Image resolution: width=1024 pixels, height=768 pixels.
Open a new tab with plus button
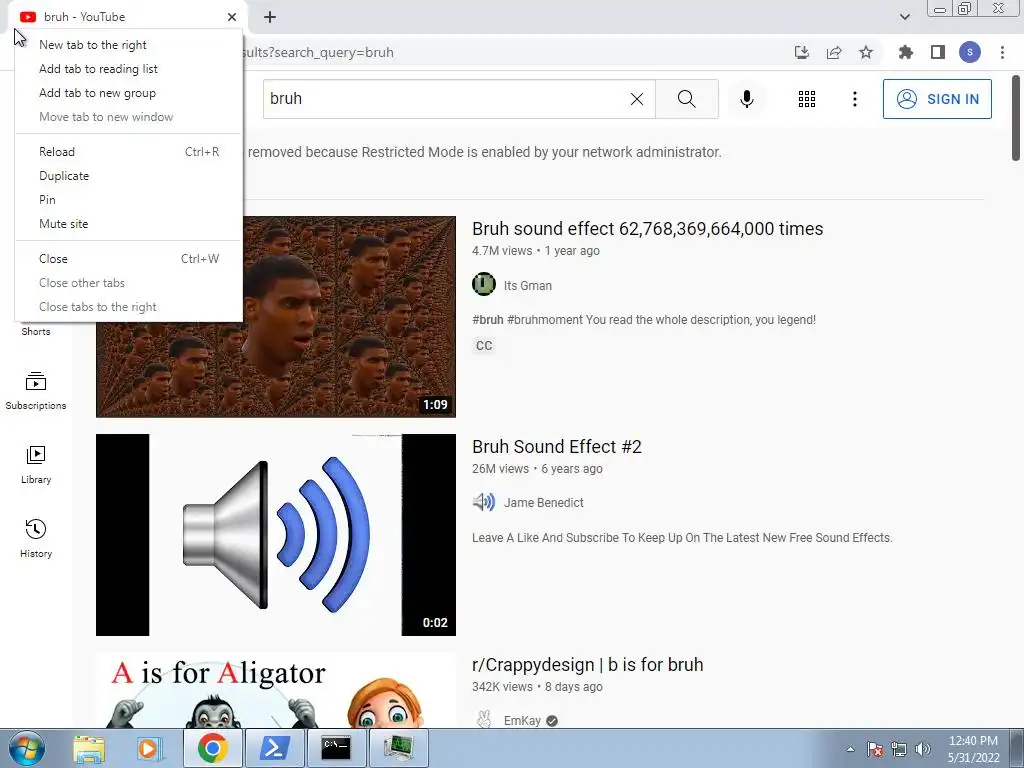point(270,17)
